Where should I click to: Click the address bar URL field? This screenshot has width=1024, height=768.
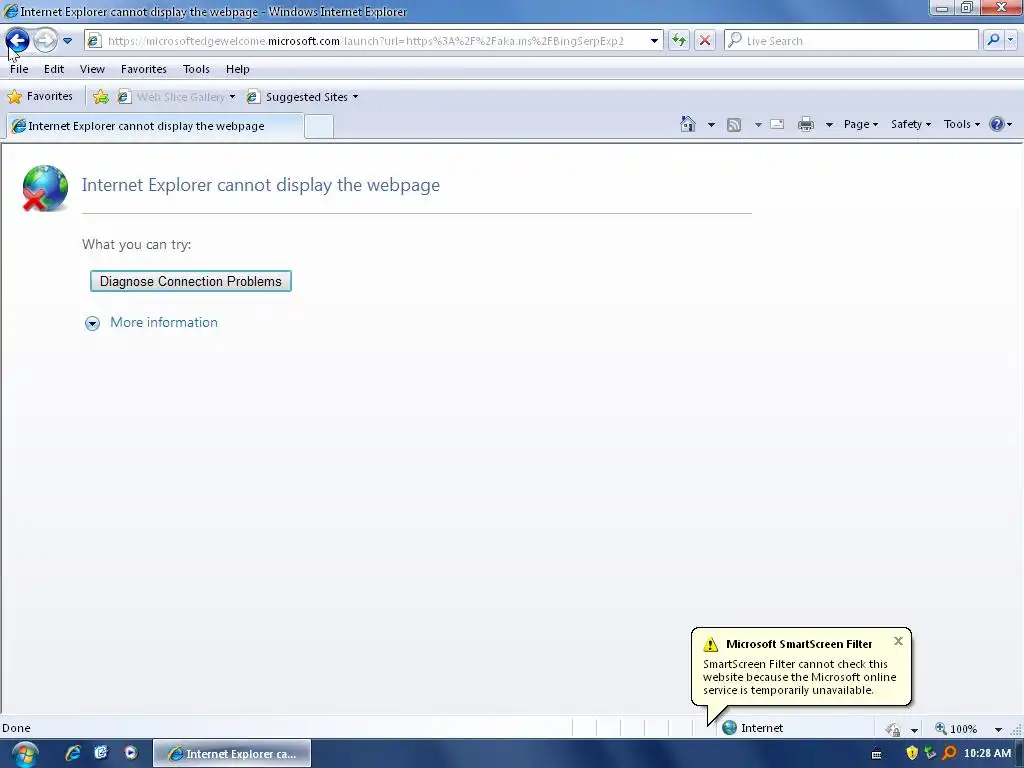[x=376, y=40]
